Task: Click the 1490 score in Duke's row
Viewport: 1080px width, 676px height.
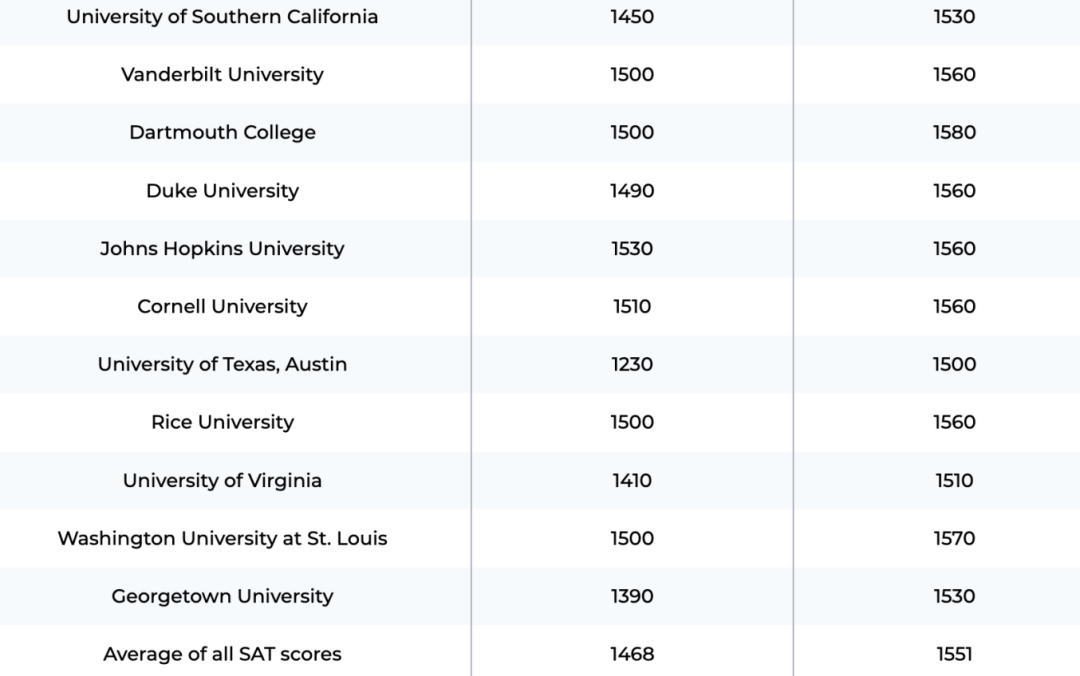Action: pyautogui.click(x=632, y=191)
